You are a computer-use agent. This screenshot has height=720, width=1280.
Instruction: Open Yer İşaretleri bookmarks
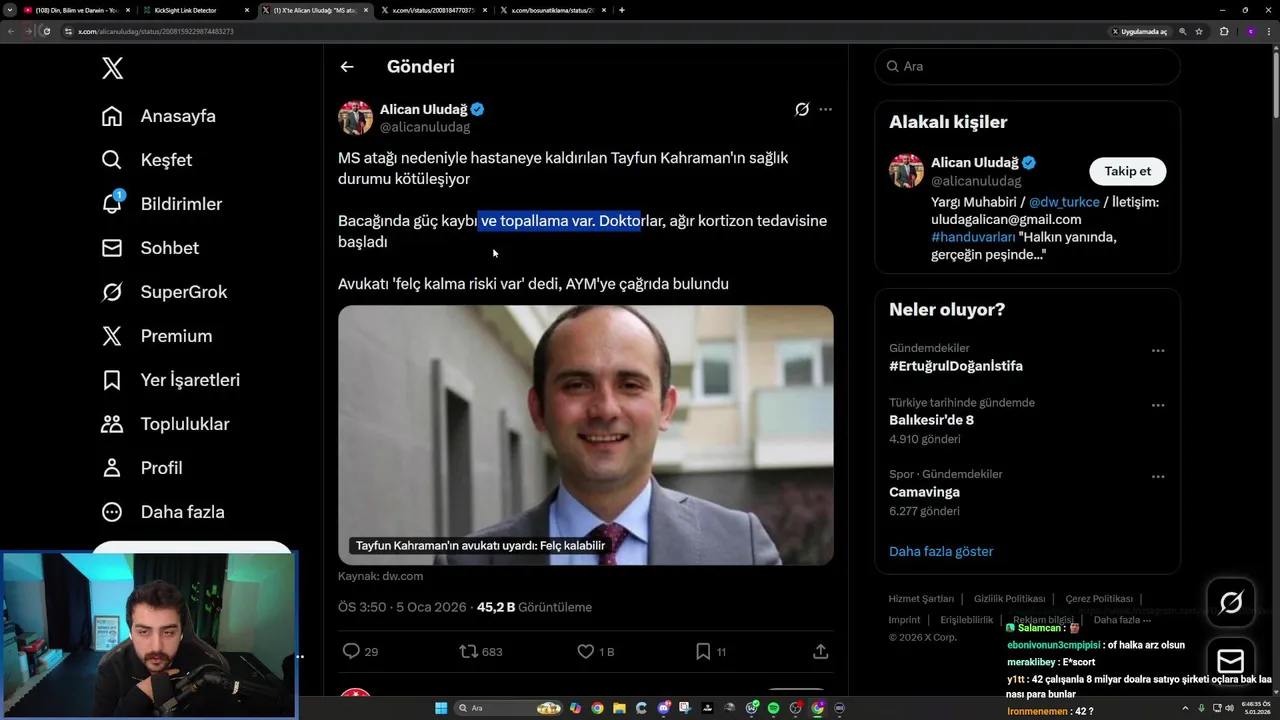pos(171,380)
